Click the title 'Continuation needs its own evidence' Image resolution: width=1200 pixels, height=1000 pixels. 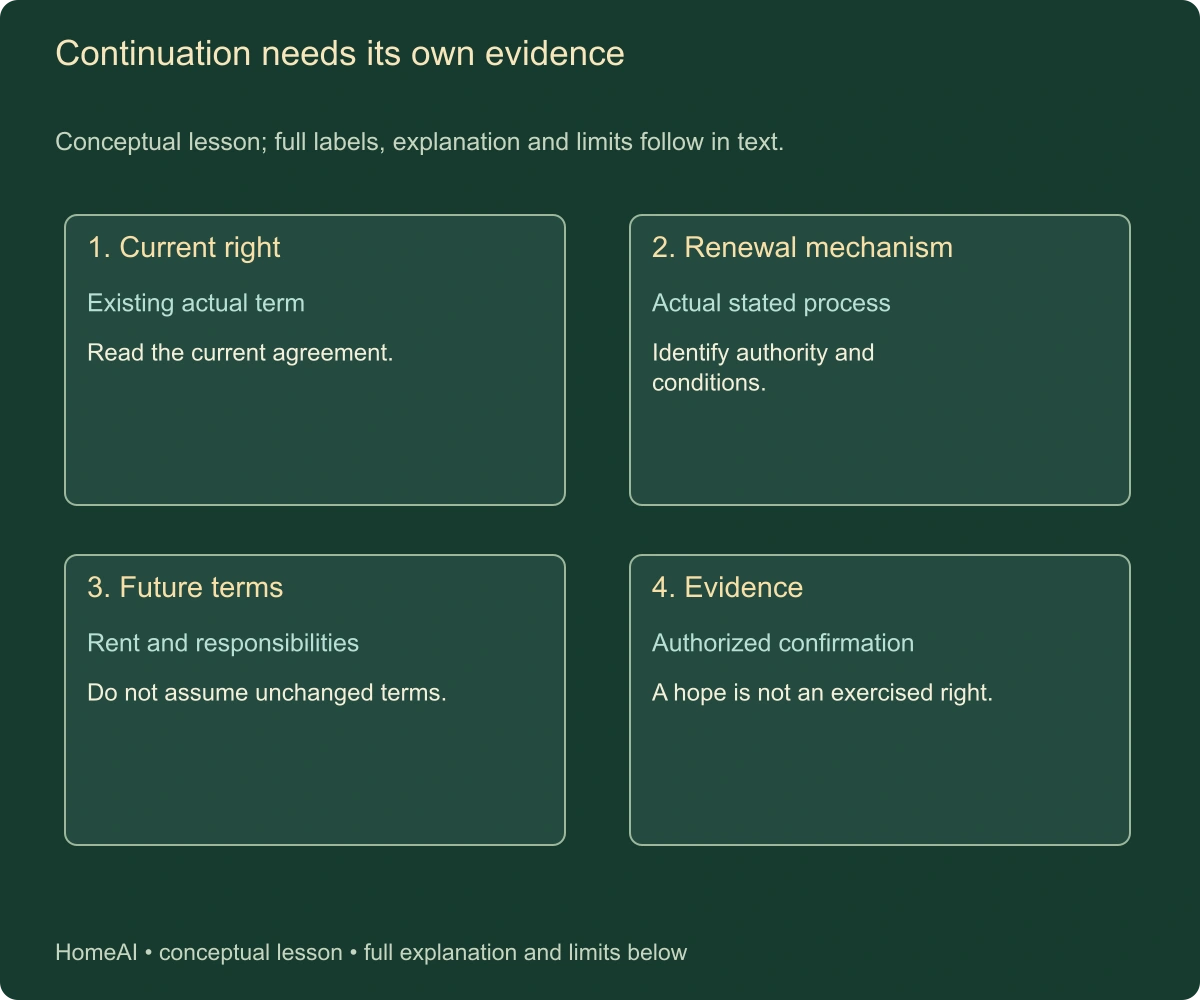[x=340, y=53]
